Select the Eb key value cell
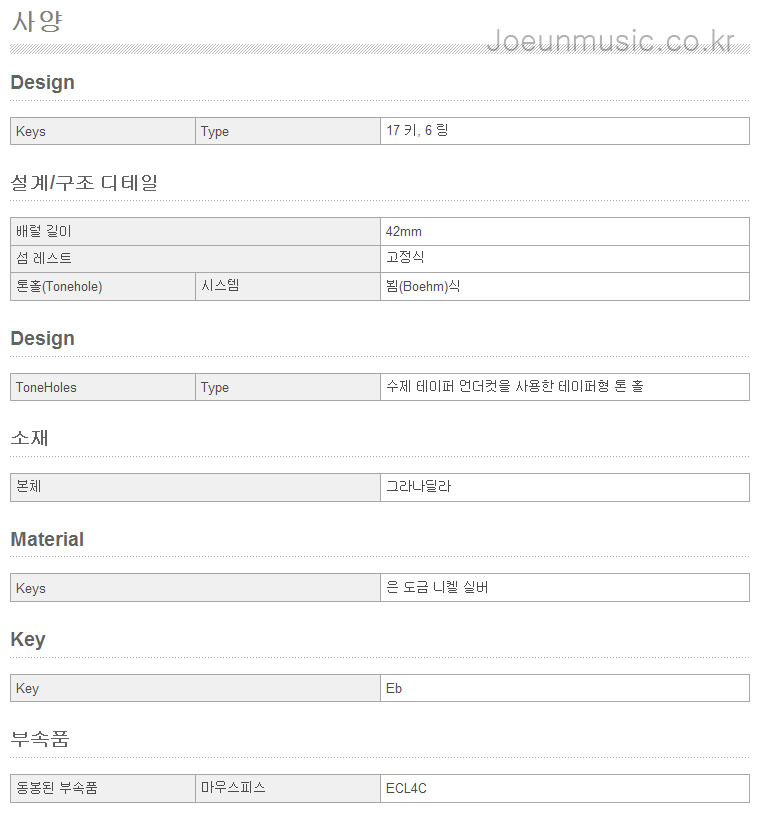Image resolution: width=763 pixels, height=816 pixels. [565, 688]
